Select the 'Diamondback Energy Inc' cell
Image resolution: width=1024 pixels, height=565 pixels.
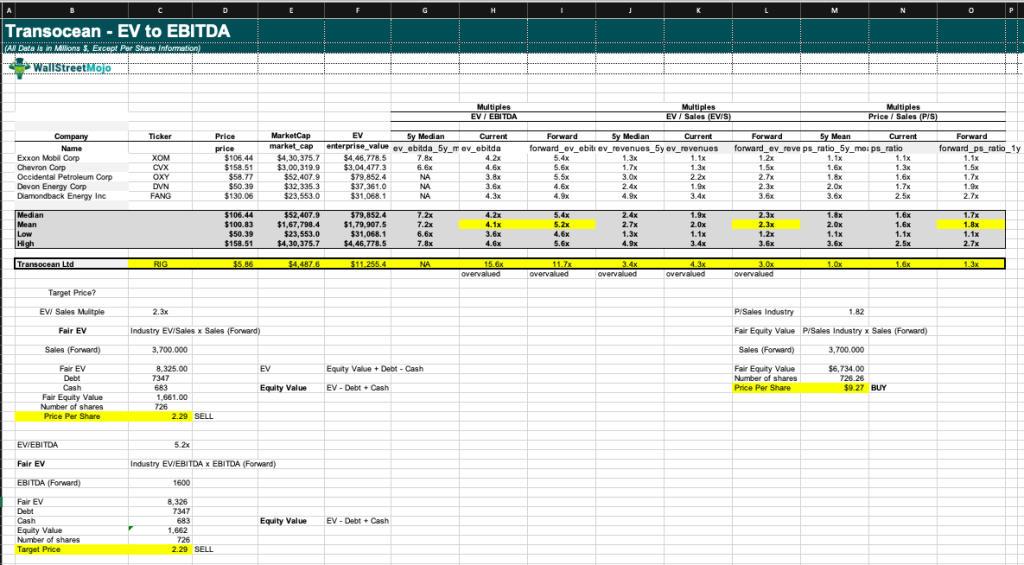pos(72,196)
